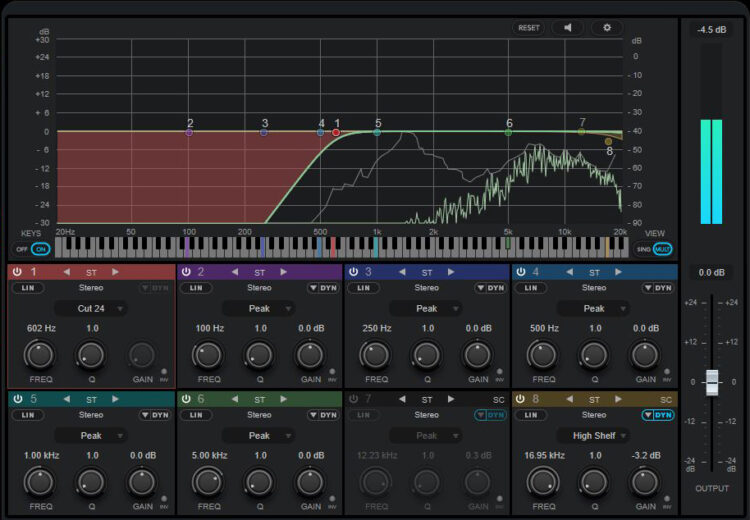Image resolution: width=750 pixels, height=520 pixels.
Task: Open settings with the gear icon
Action: (607, 28)
